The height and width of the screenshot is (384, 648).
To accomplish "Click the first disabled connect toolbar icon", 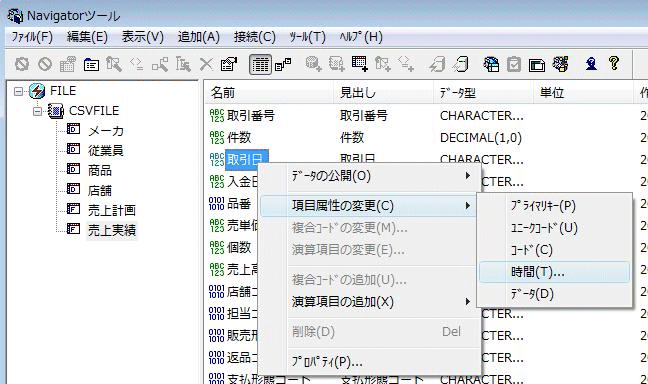I will 22,64.
